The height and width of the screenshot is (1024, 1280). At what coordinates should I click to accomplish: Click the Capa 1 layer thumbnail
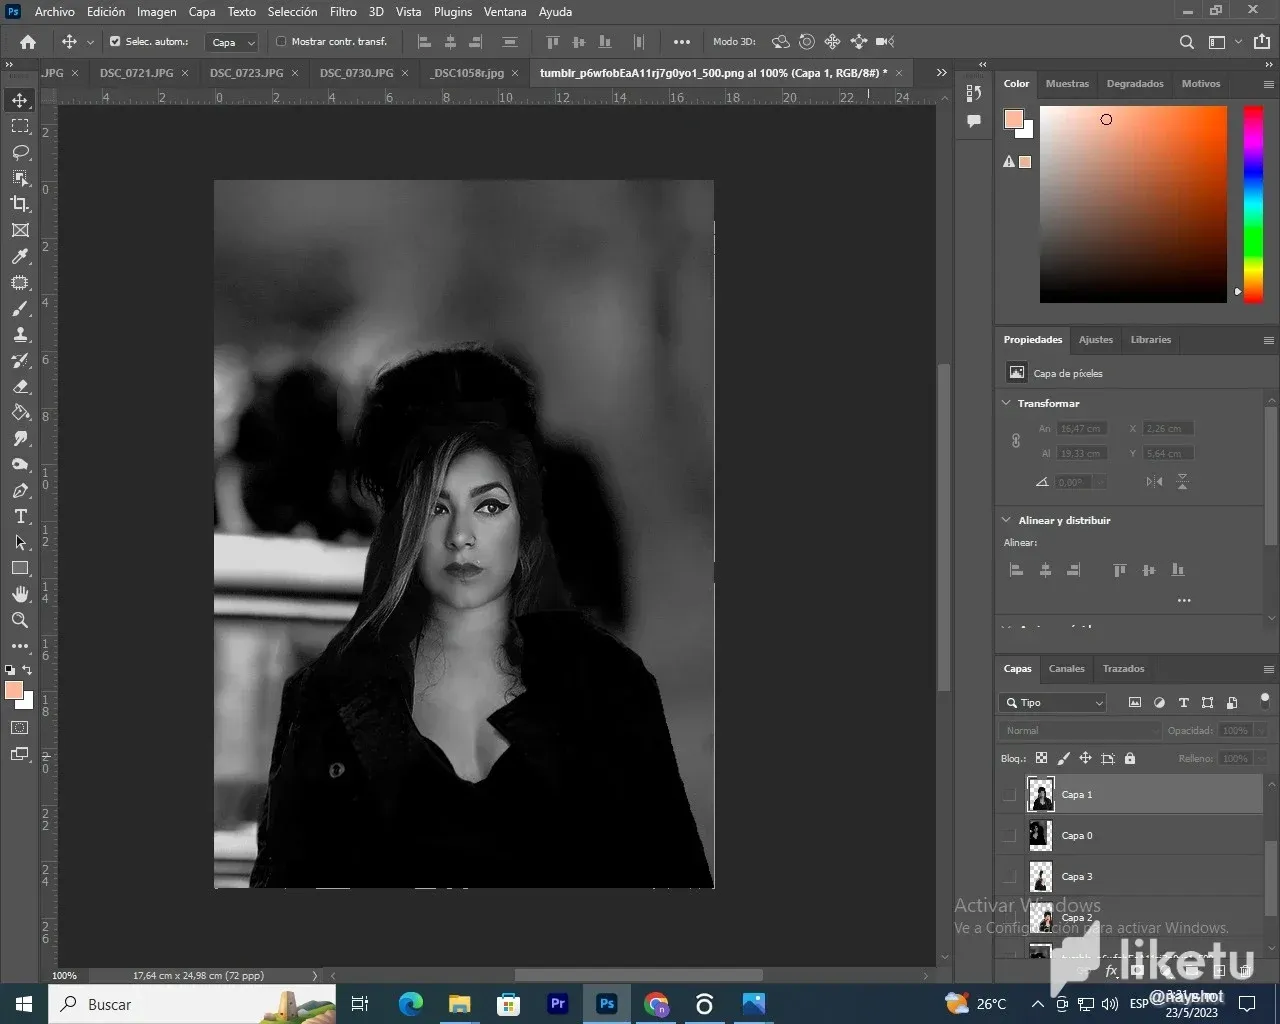(1041, 795)
